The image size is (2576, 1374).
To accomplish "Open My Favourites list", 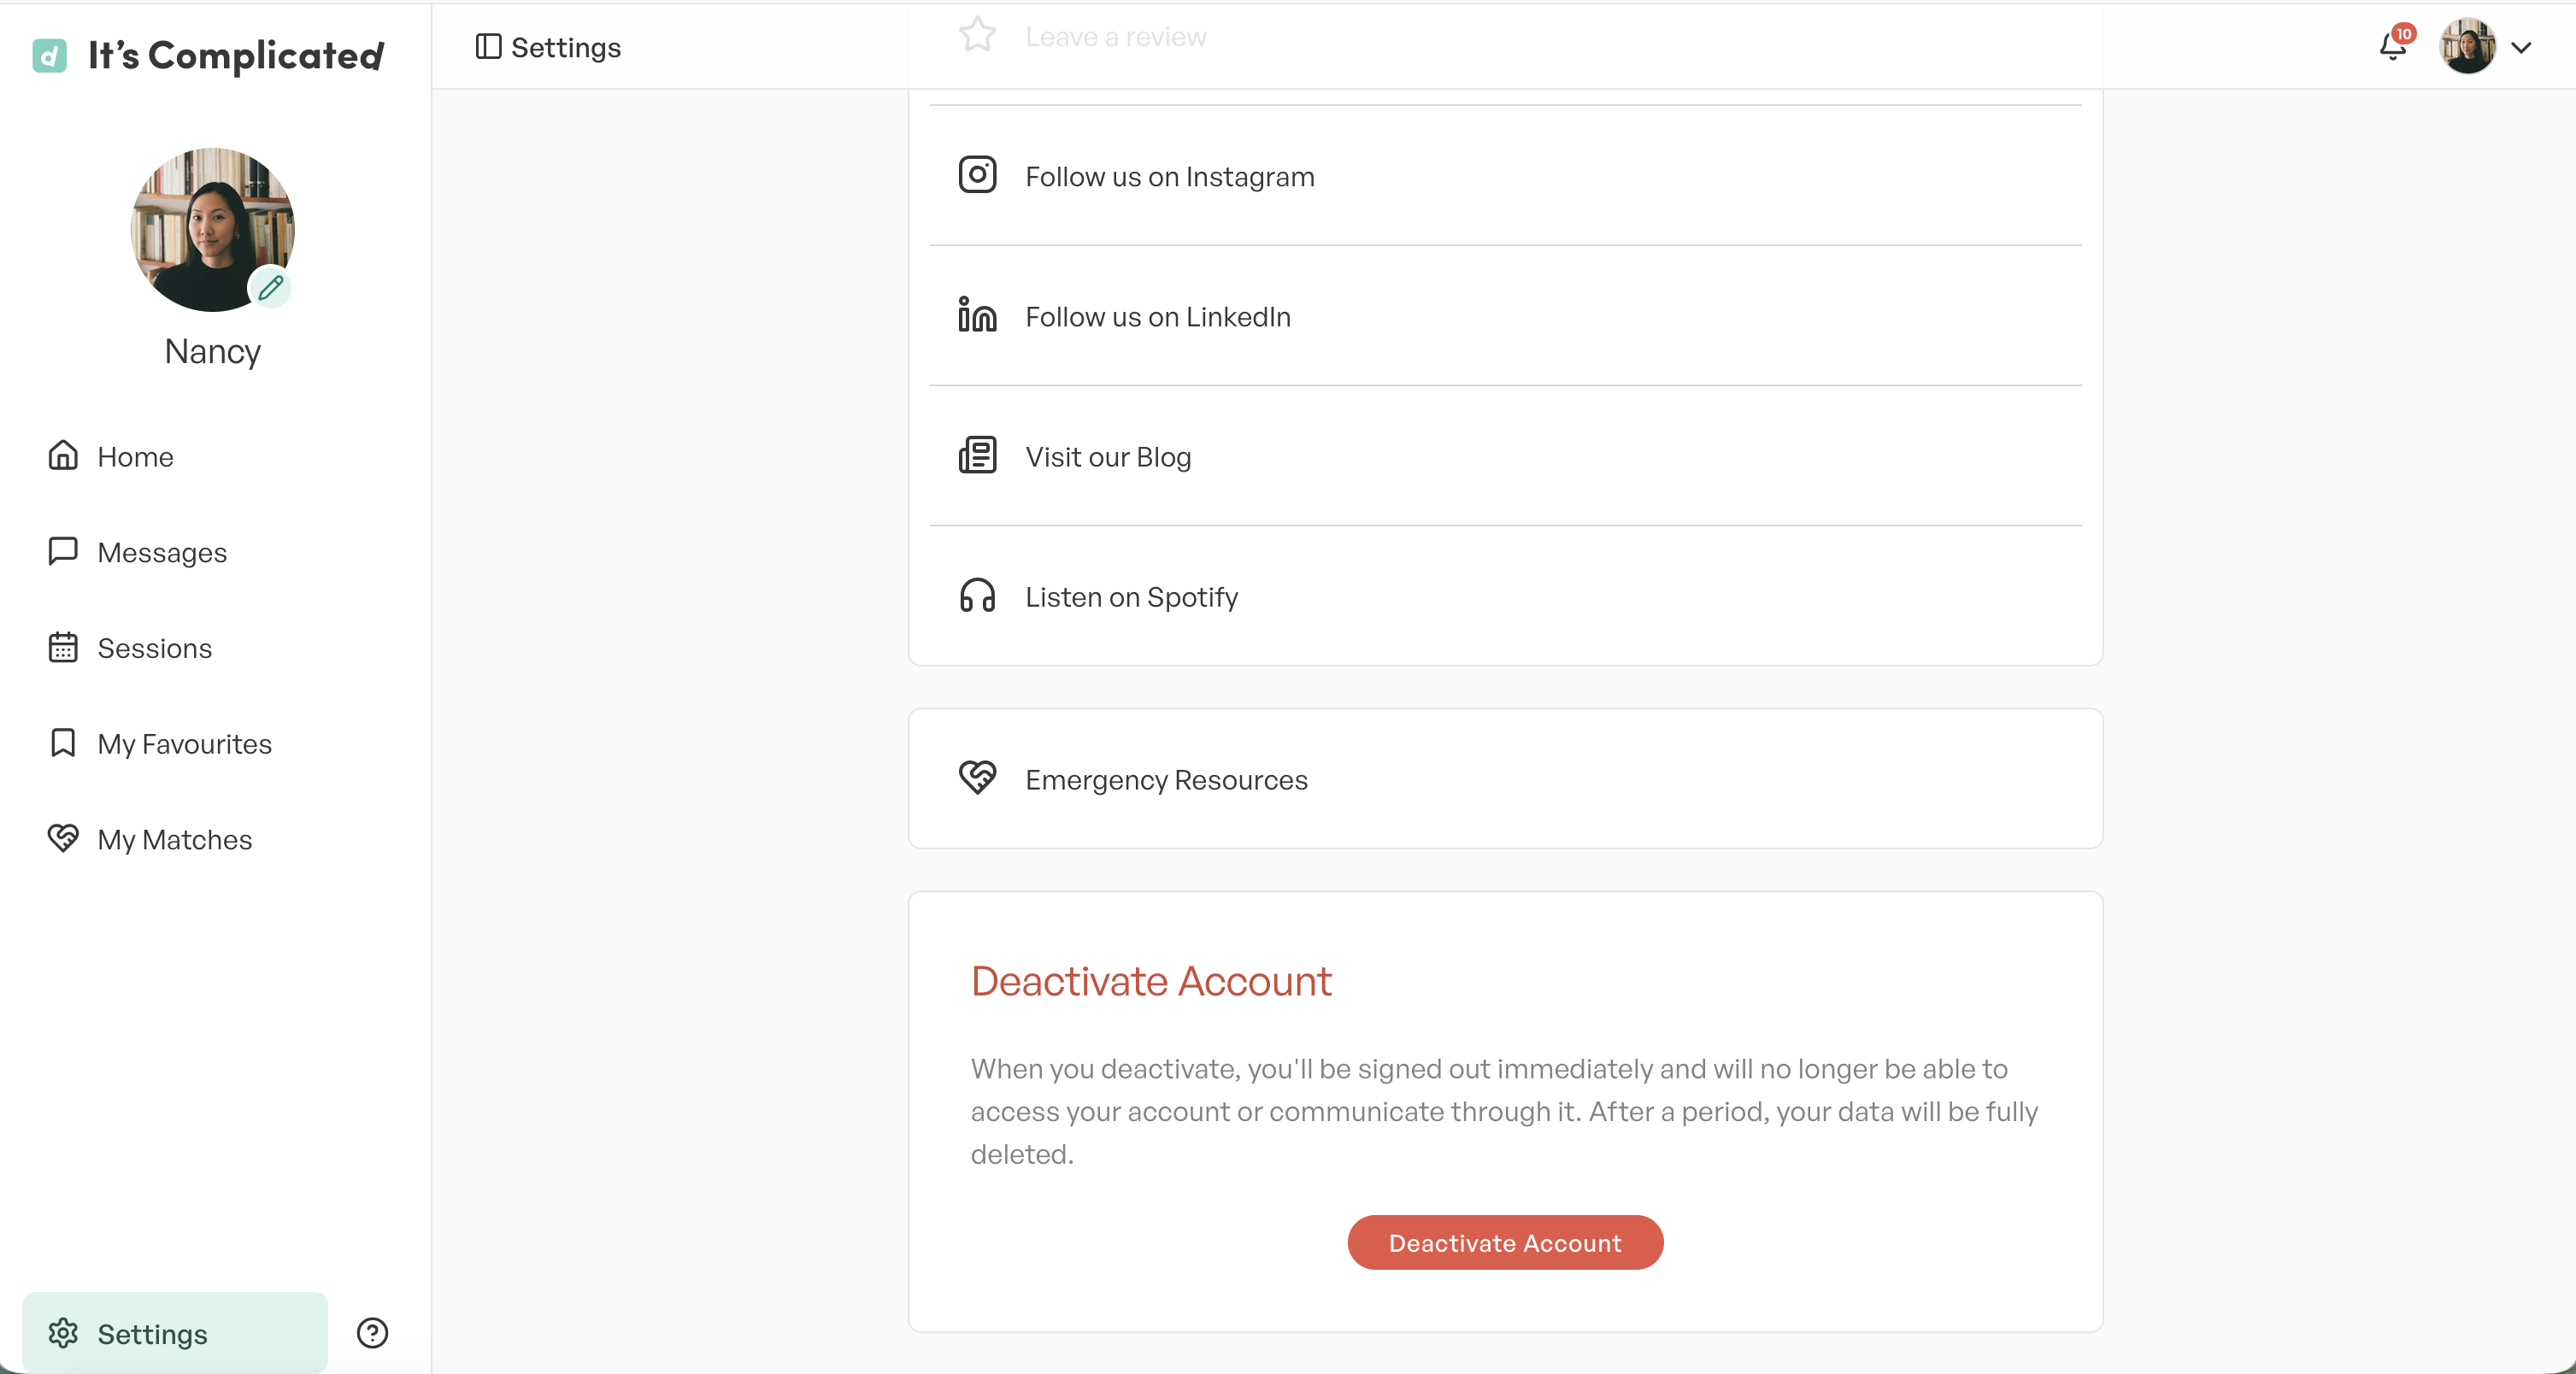I will point(184,745).
